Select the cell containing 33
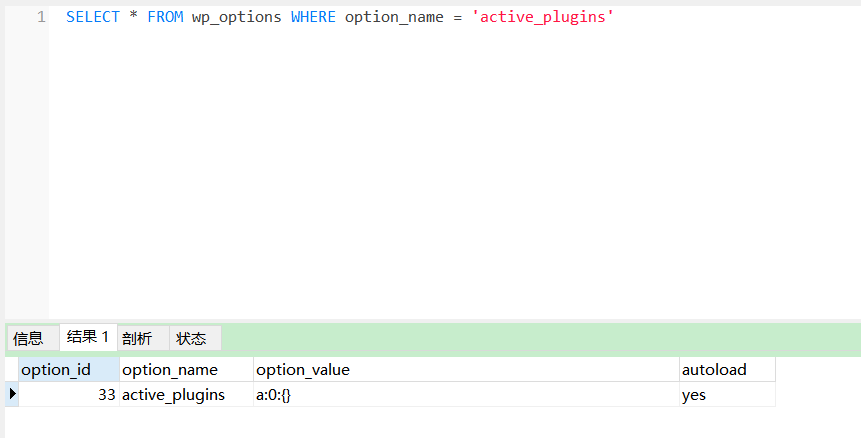The height and width of the screenshot is (438, 861). (68, 395)
